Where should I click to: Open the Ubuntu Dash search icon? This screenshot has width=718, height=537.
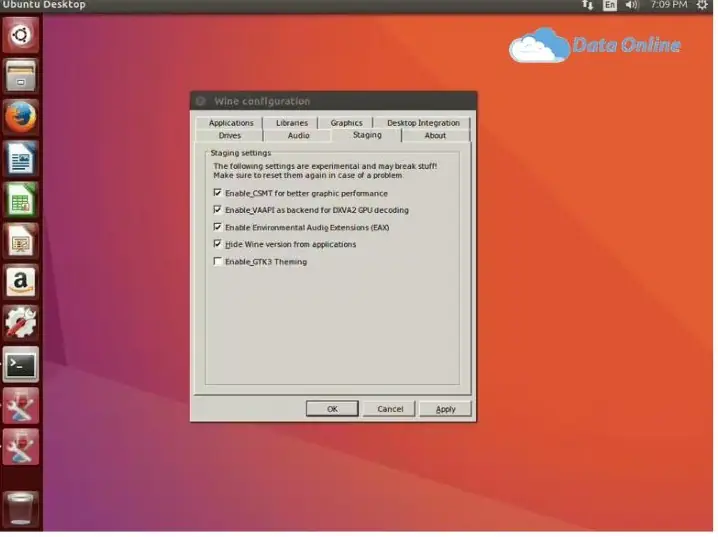[21, 35]
